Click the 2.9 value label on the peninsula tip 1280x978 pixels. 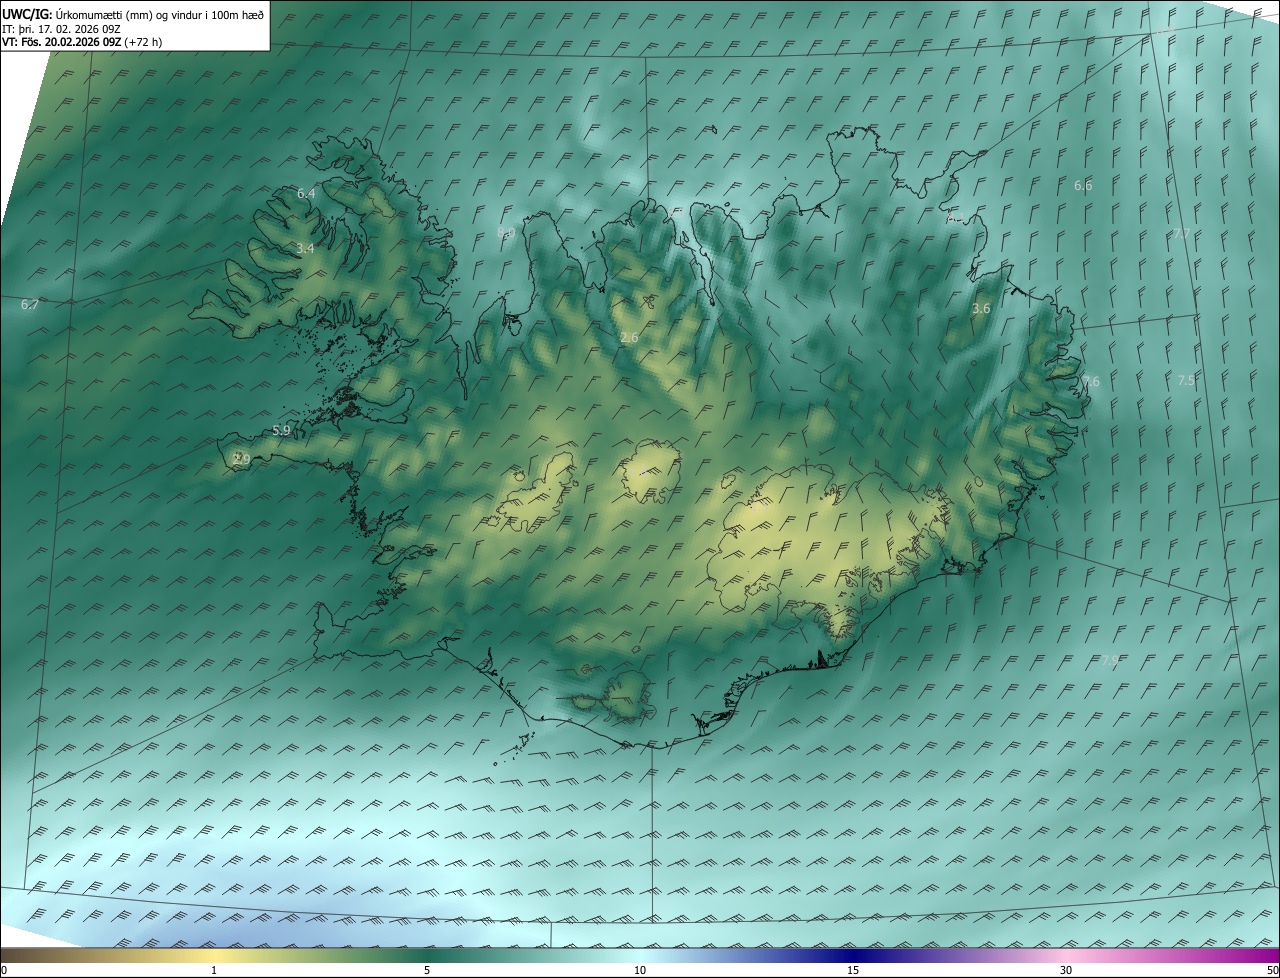(241, 459)
